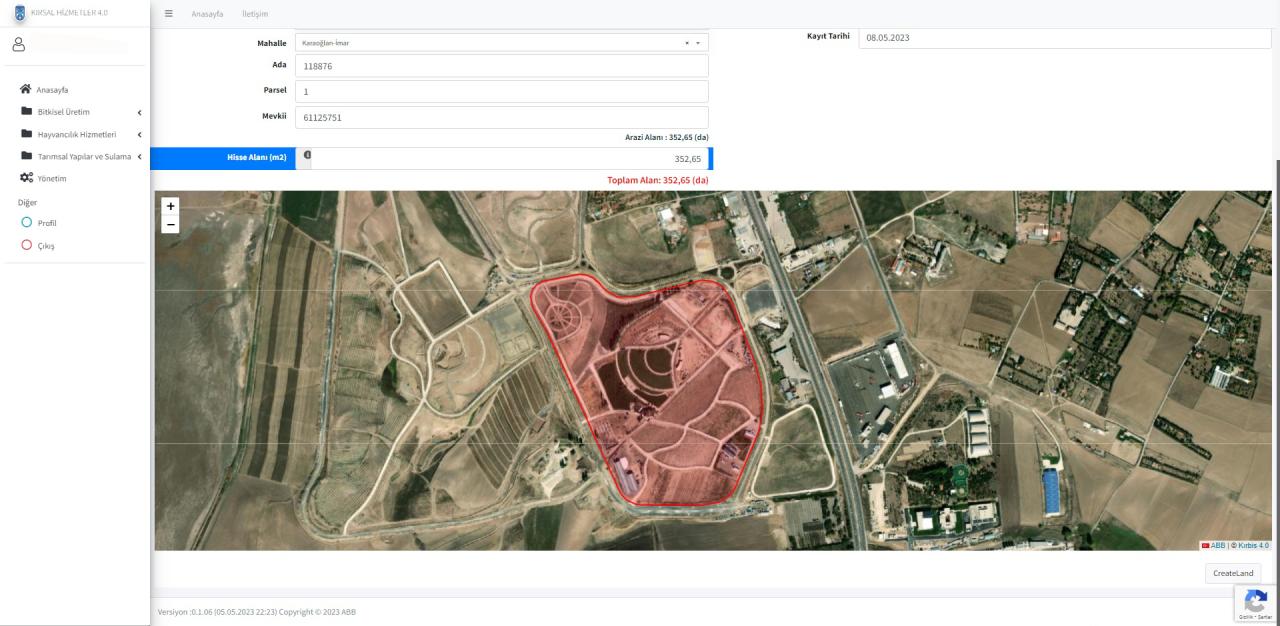Open Yönetim via the gears icon
The width and height of the screenshot is (1280, 626).
click(25, 178)
